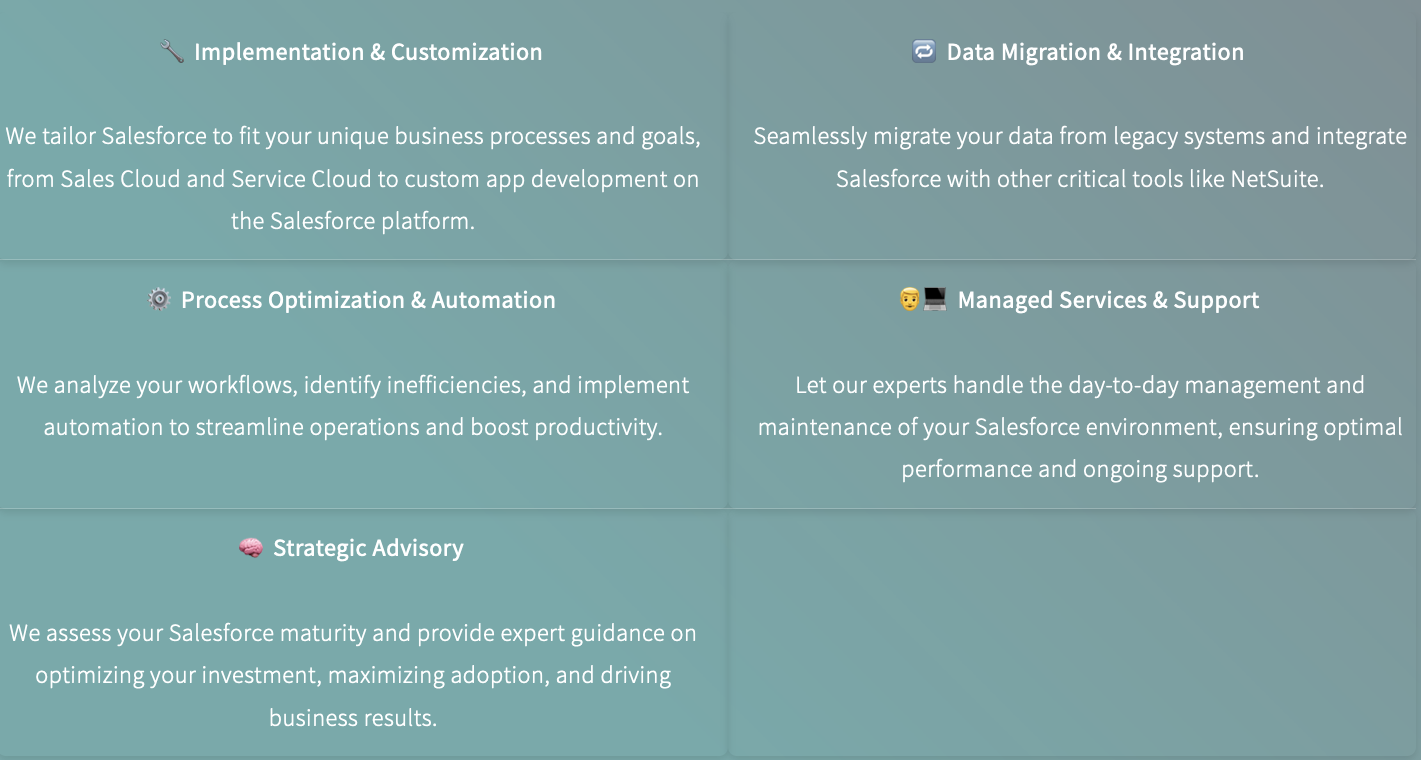Click the paragraph about day-to-day management
Image resolution: width=1421 pixels, height=760 pixels.
click(x=1080, y=427)
